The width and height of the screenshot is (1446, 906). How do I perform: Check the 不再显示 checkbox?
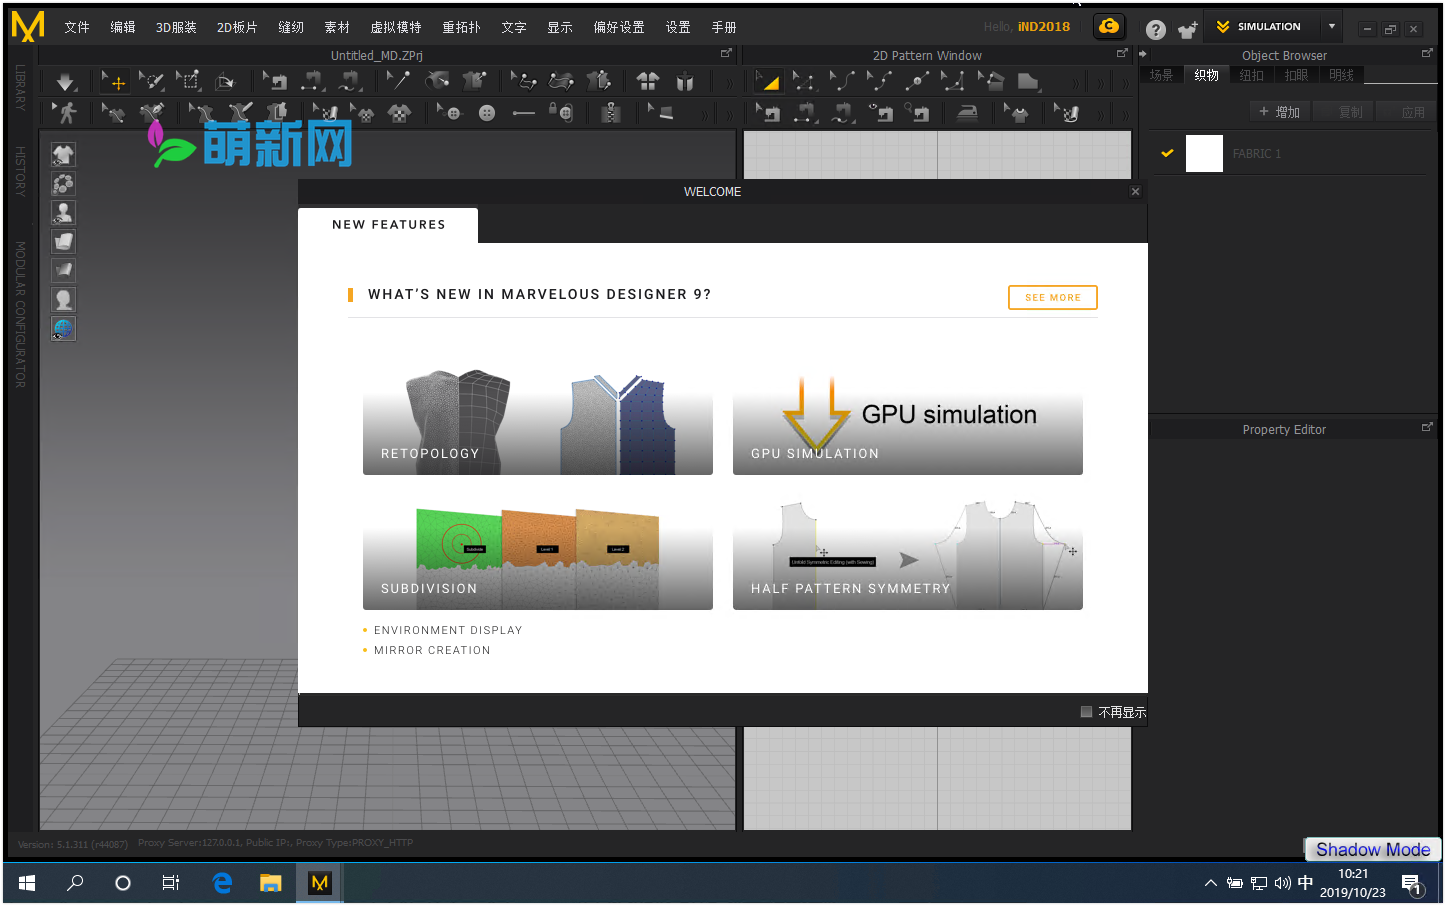(1086, 712)
